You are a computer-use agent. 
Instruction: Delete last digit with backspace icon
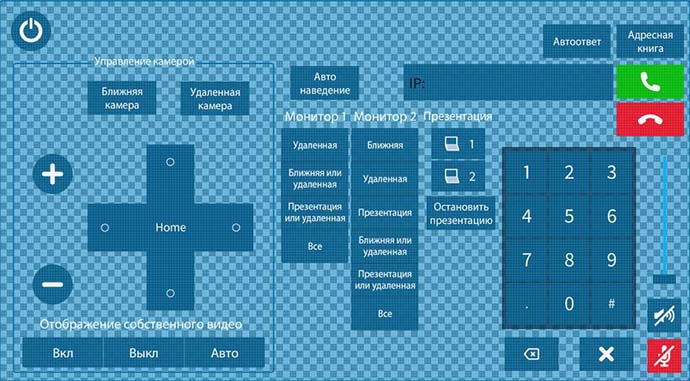click(x=532, y=354)
